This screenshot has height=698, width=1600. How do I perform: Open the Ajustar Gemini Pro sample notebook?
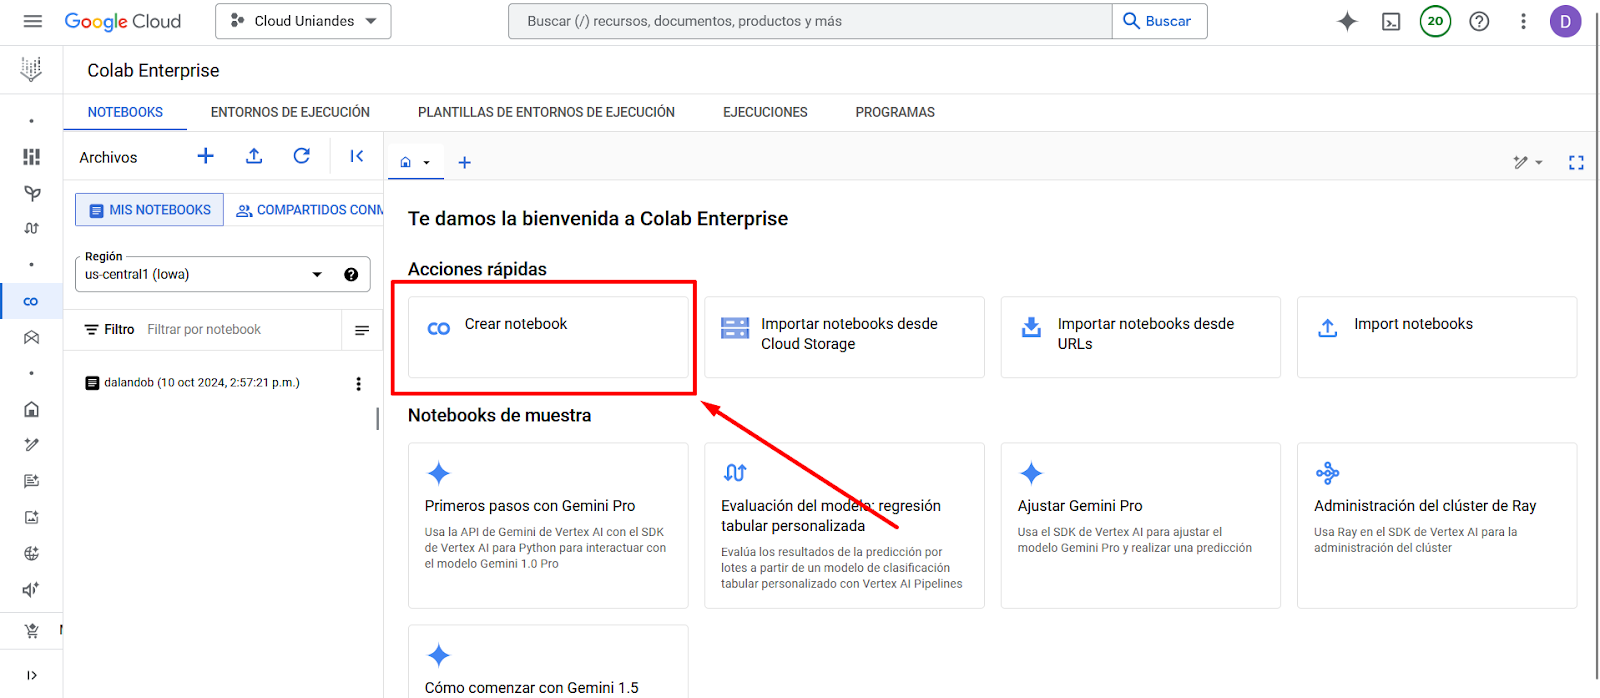[1141, 526]
